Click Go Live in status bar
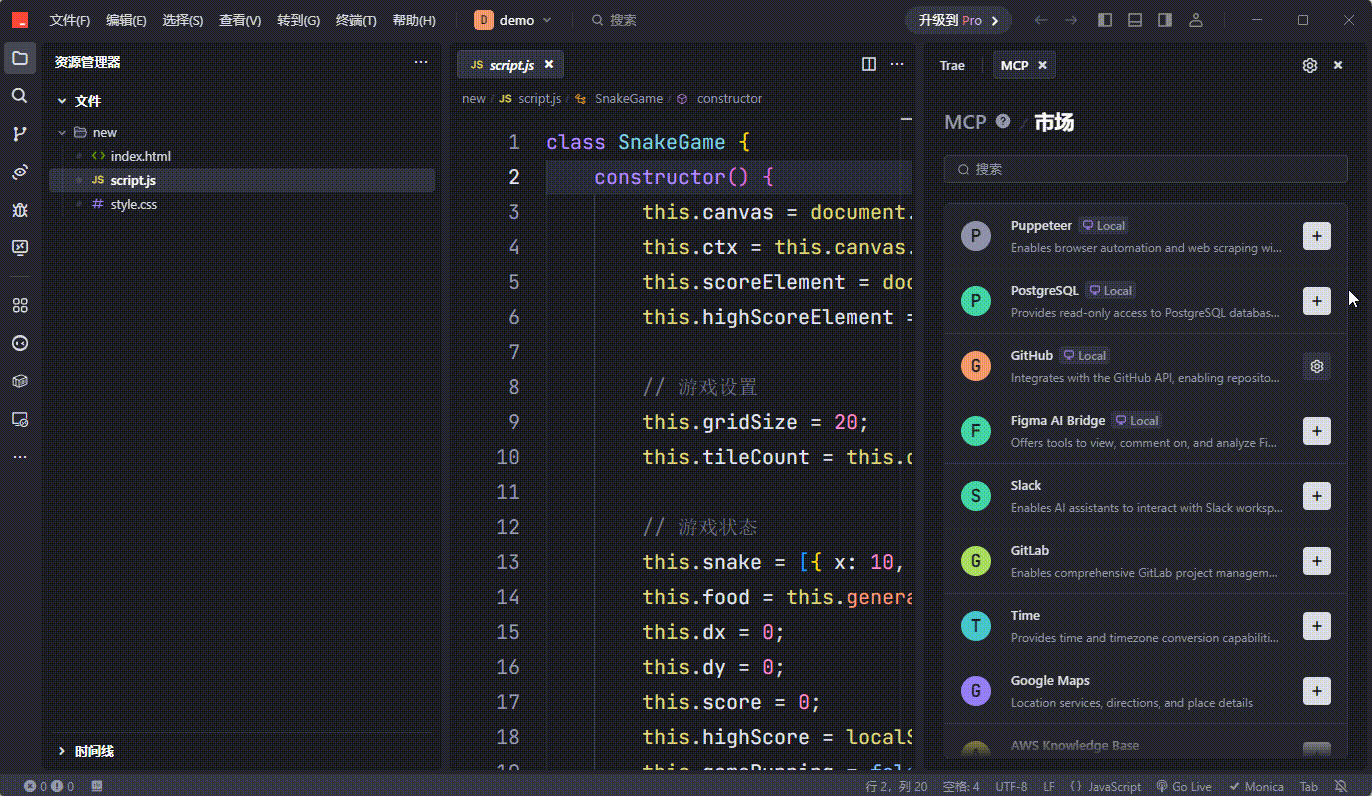 (1183, 787)
